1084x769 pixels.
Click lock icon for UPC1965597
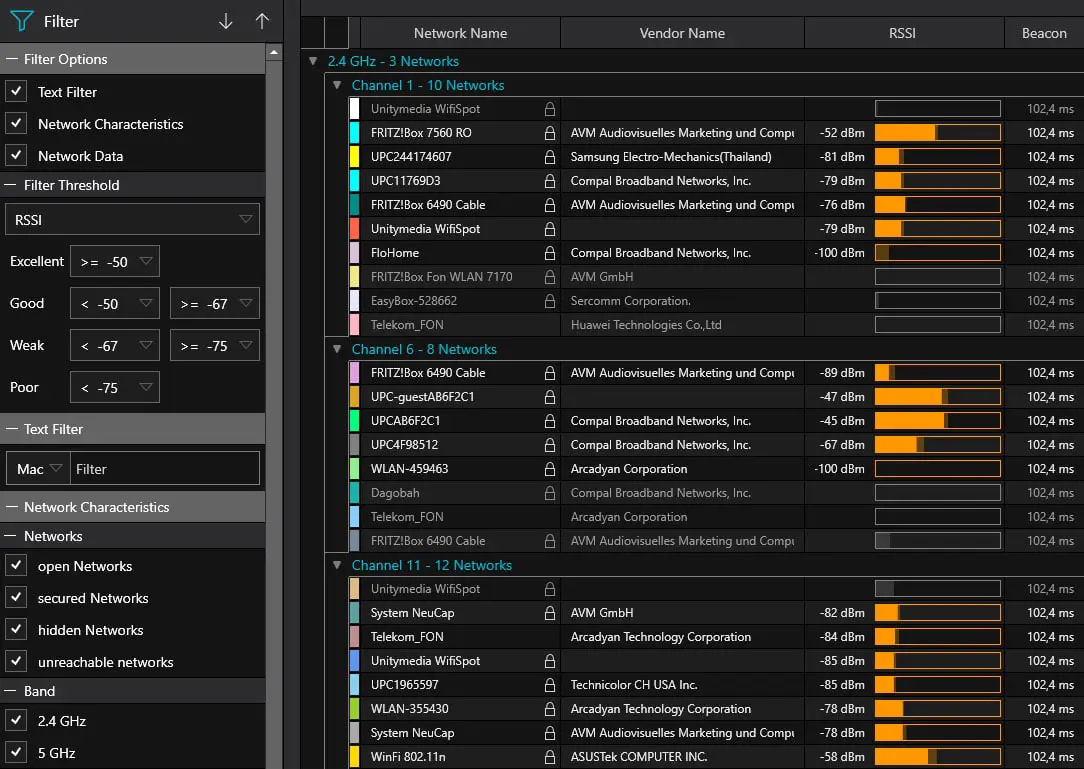[550, 685]
